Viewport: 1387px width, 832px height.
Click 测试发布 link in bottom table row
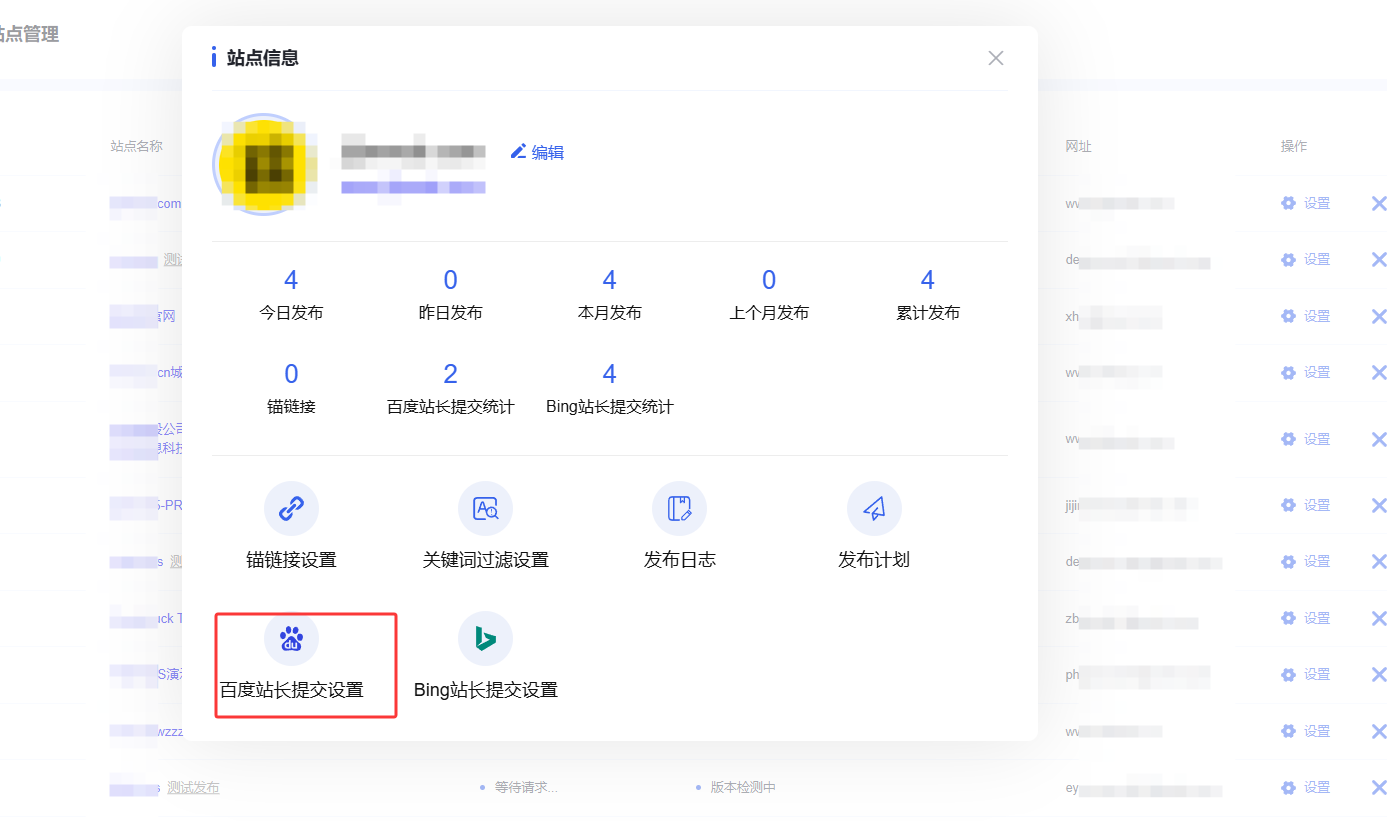click(x=193, y=788)
